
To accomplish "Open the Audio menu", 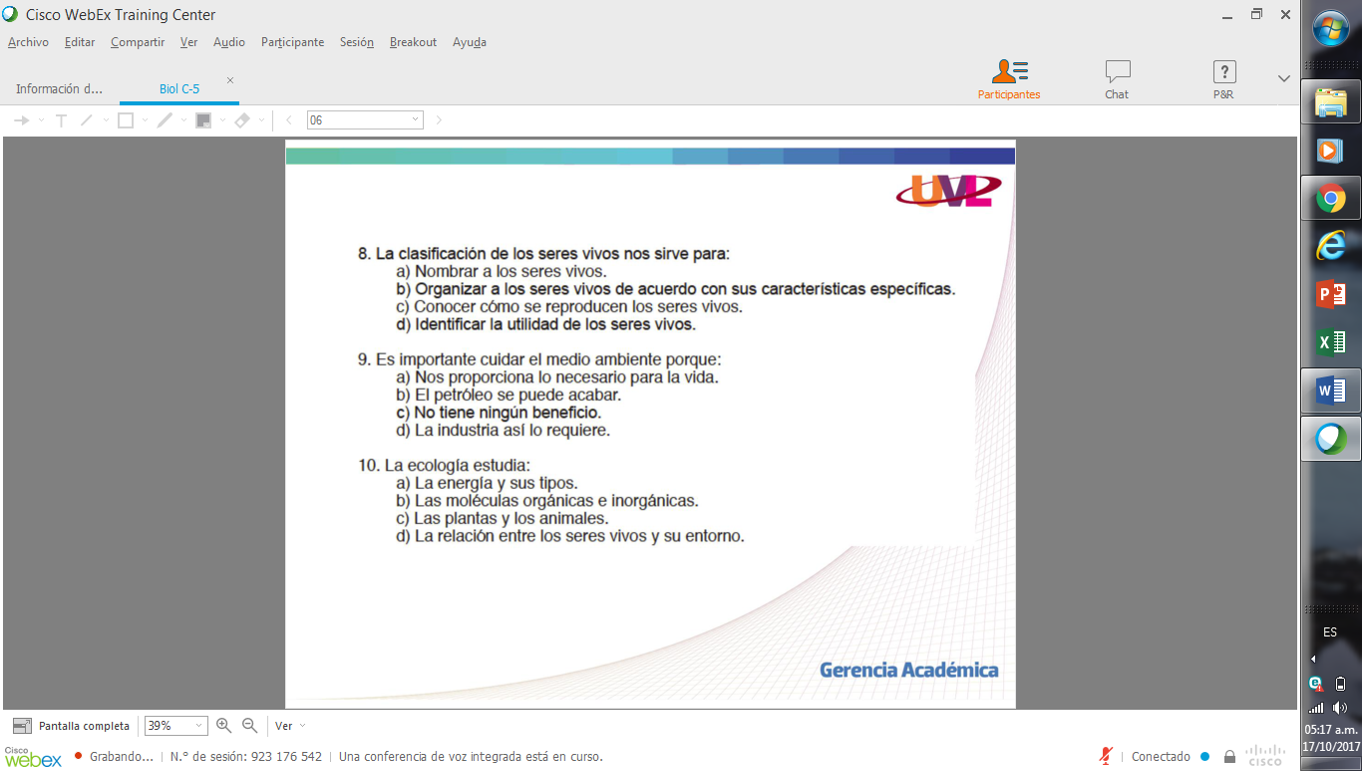I will coord(229,42).
